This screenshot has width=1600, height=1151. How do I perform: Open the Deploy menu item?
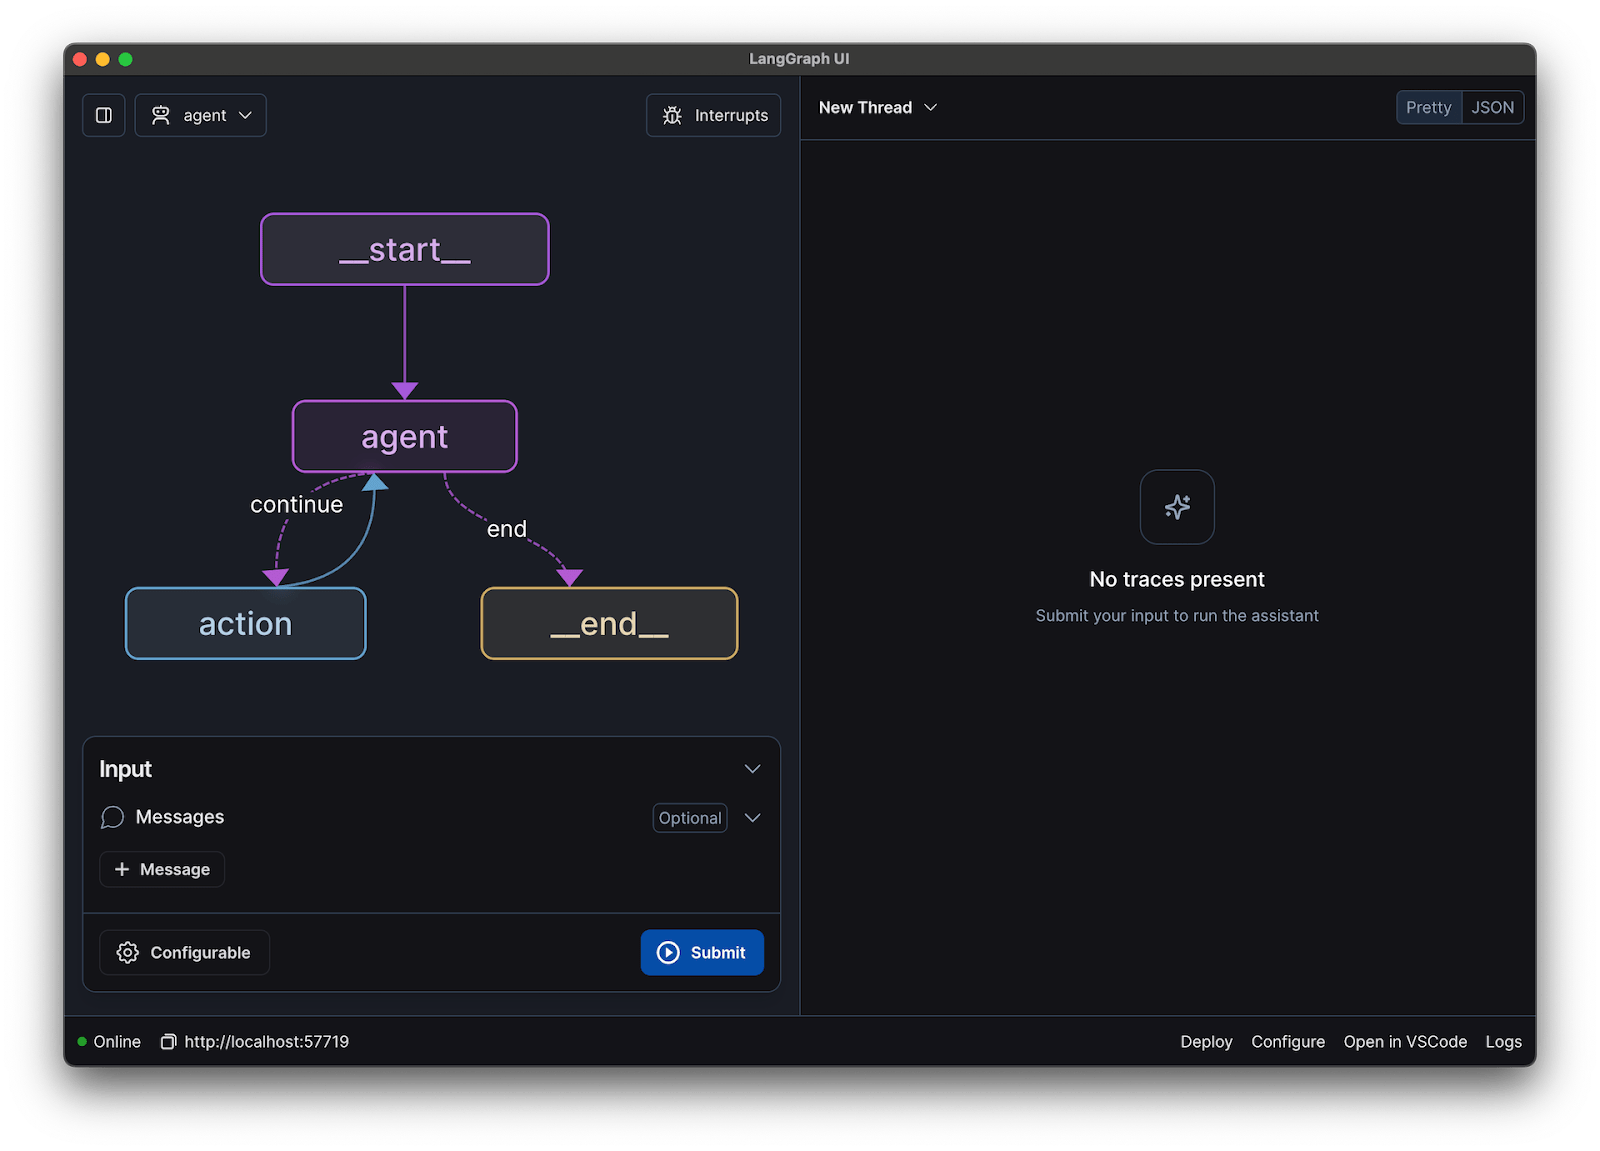[x=1206, y=1041]
